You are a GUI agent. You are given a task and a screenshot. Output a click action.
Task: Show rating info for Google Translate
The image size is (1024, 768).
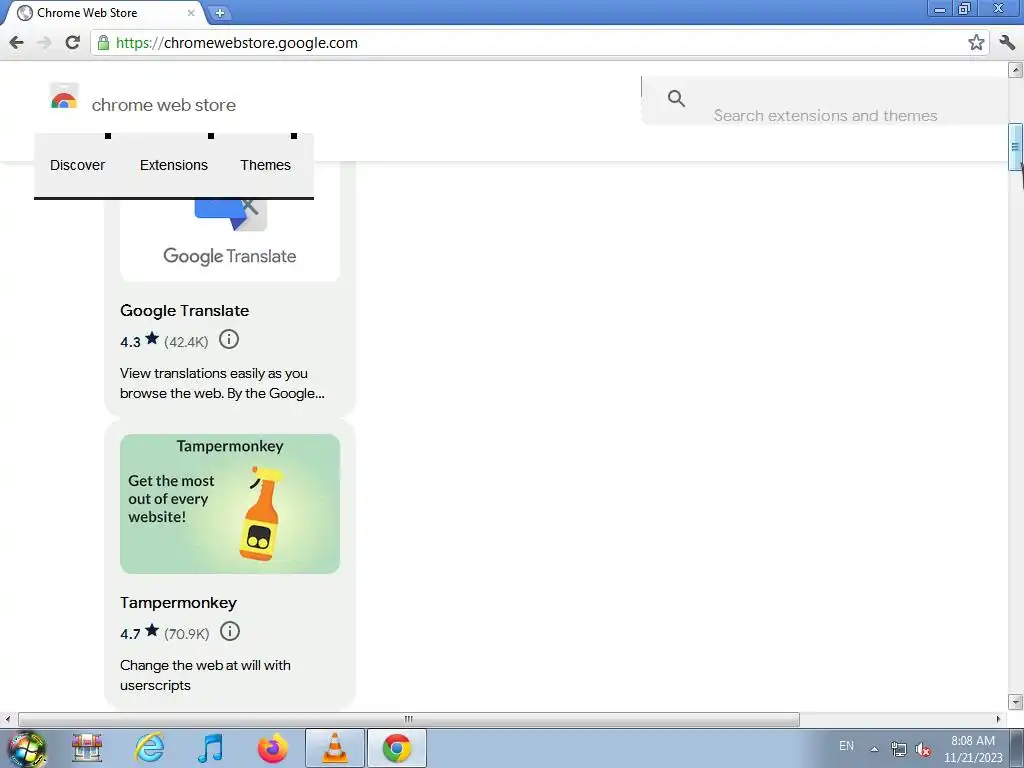point(229,340)
